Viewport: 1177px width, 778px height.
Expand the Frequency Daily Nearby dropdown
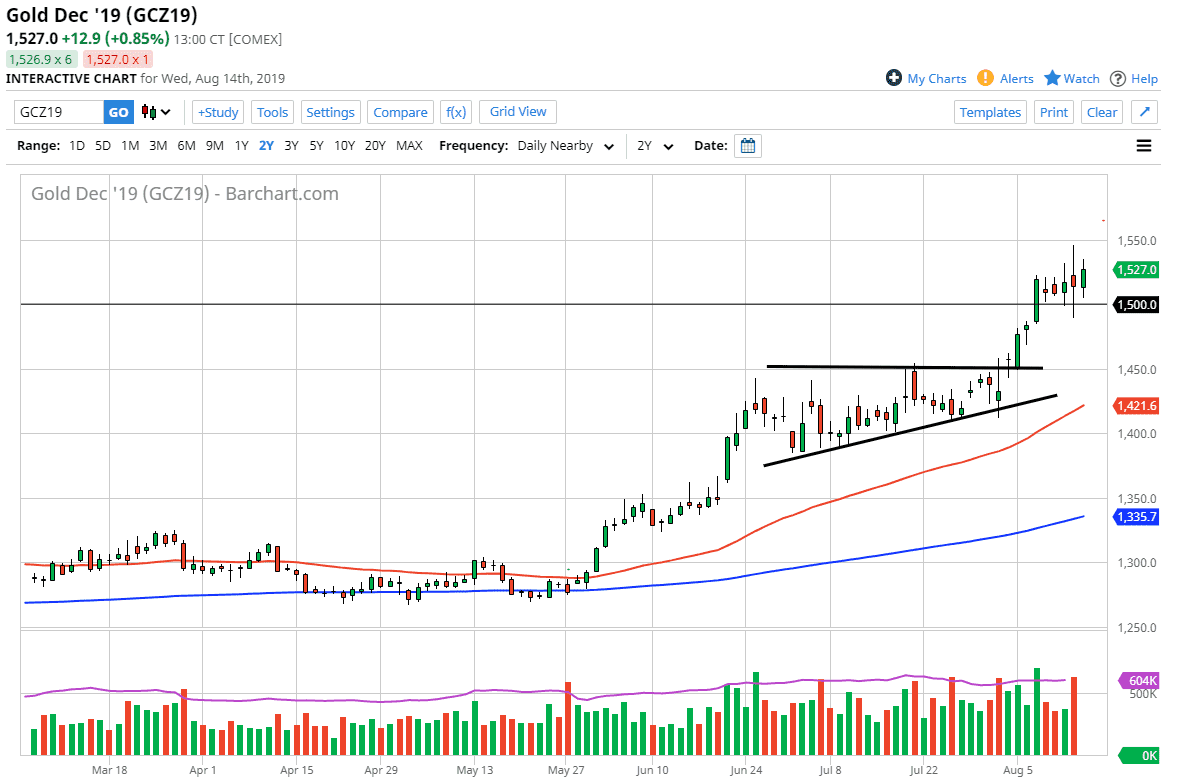pyautogui.click(x=565, y=146)
